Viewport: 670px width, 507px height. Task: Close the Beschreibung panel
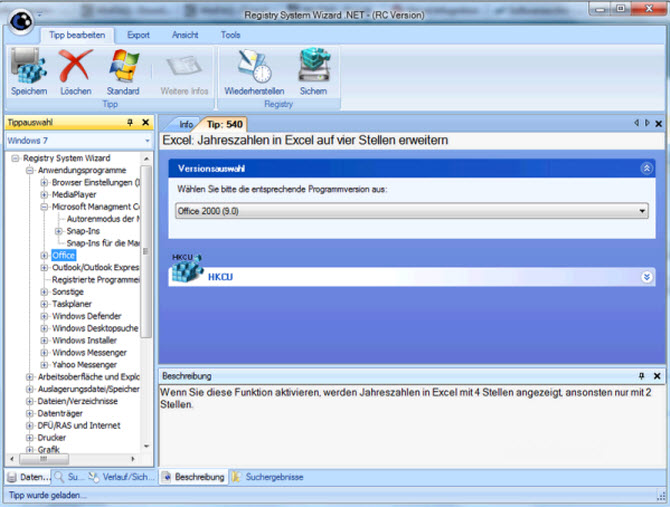tap(657, 376)
